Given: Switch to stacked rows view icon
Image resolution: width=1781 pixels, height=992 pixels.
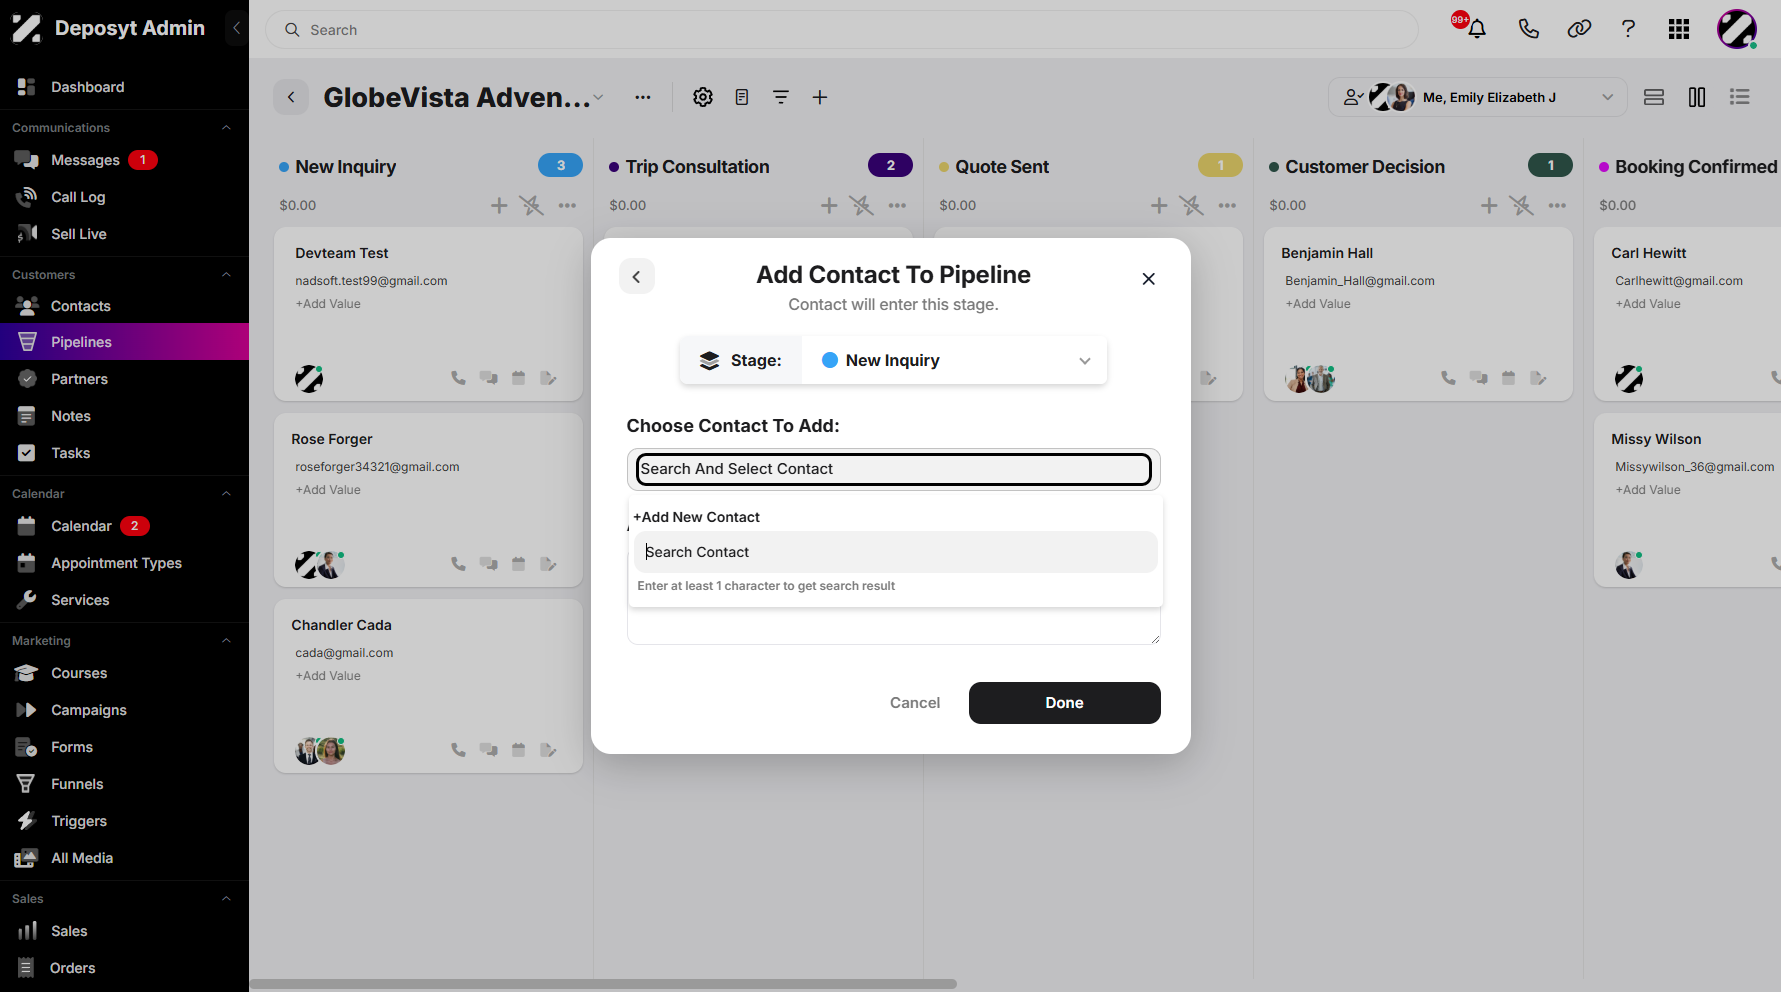Looking at the screenshot, I should pos(1654,97).
